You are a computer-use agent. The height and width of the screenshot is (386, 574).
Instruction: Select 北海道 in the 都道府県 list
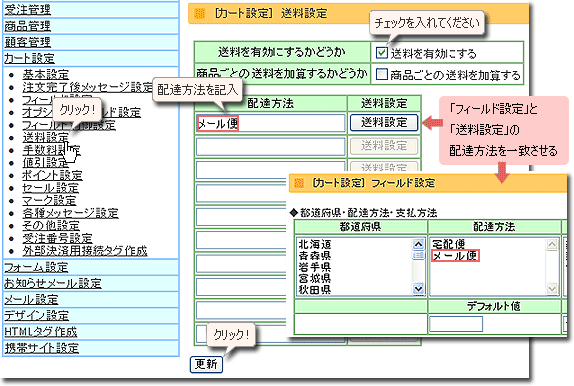tap(315, 244)
